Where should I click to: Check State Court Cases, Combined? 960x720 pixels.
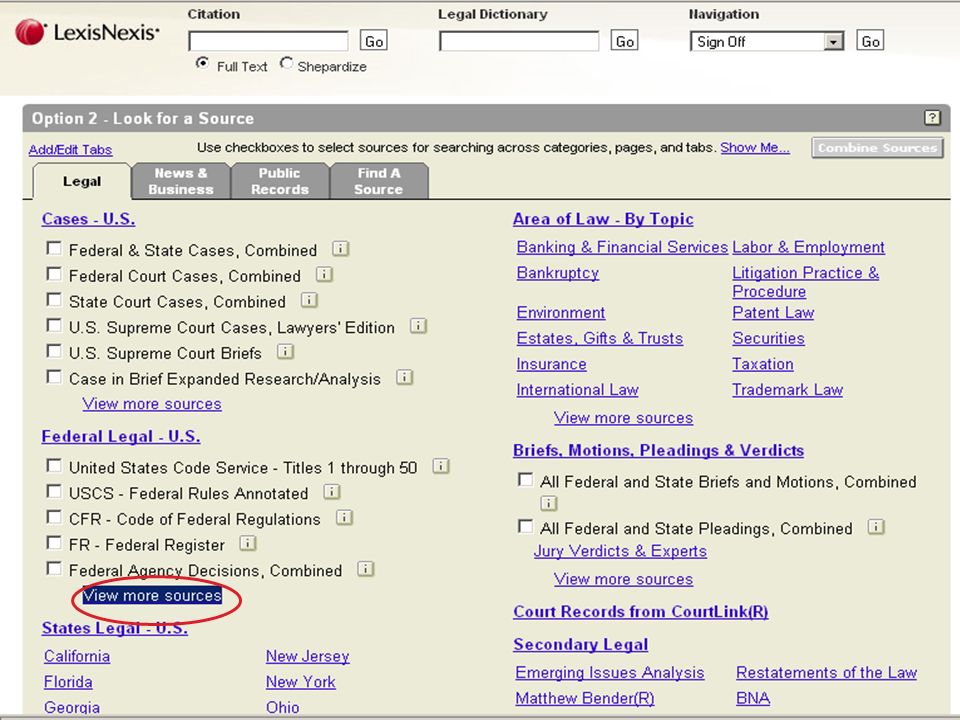(x=54, y=299)
